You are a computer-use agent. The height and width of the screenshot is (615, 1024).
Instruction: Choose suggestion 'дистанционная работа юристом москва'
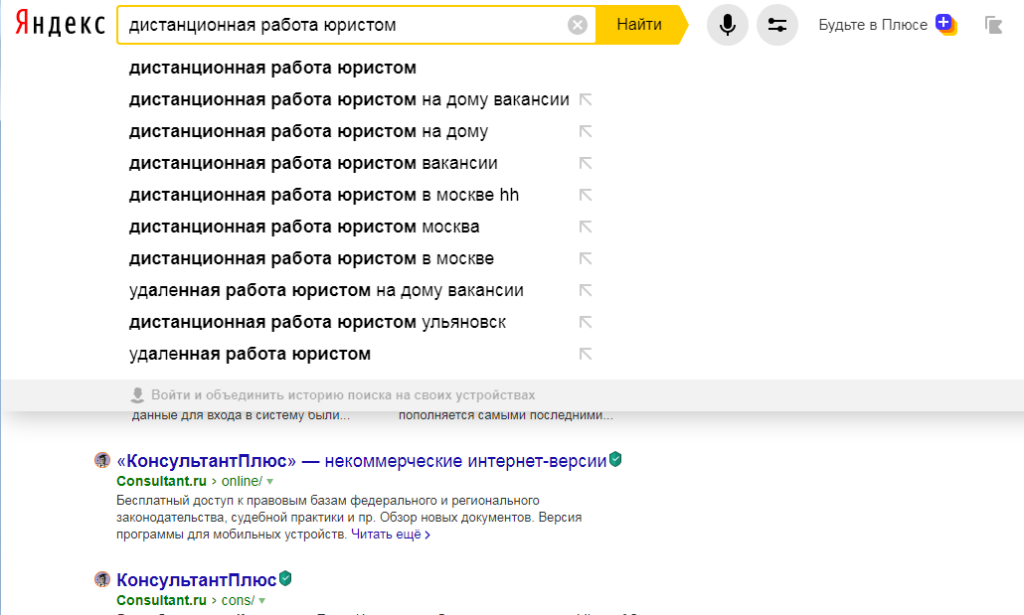pos(304,227)
